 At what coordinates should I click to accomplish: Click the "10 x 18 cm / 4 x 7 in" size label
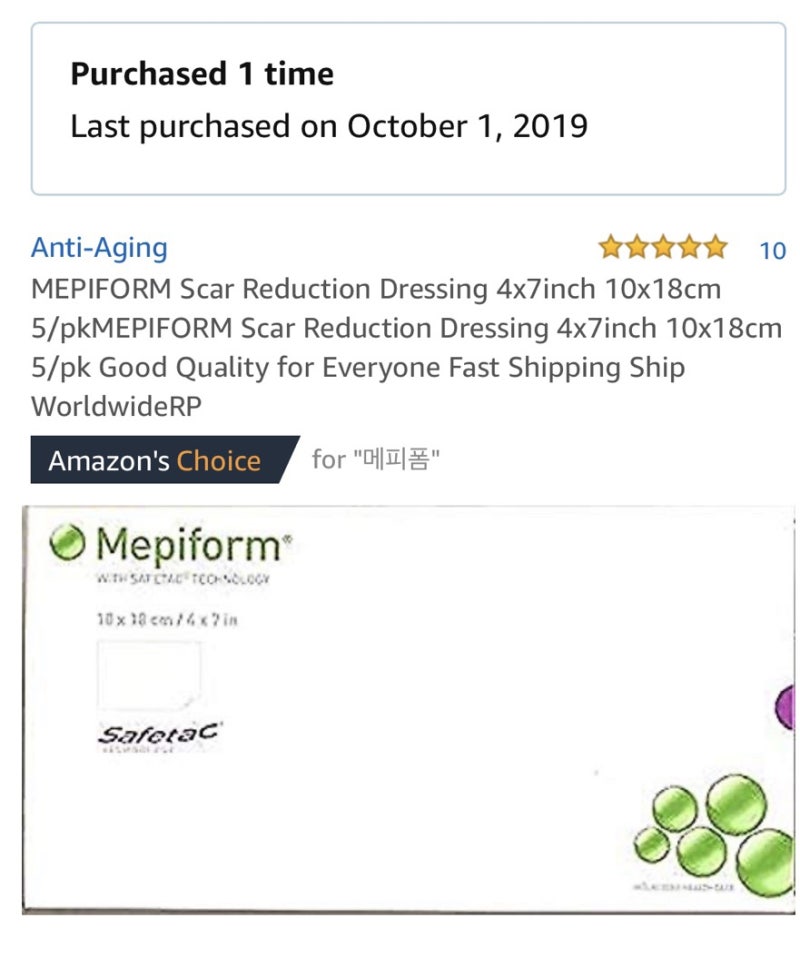[x=168, y=620]
